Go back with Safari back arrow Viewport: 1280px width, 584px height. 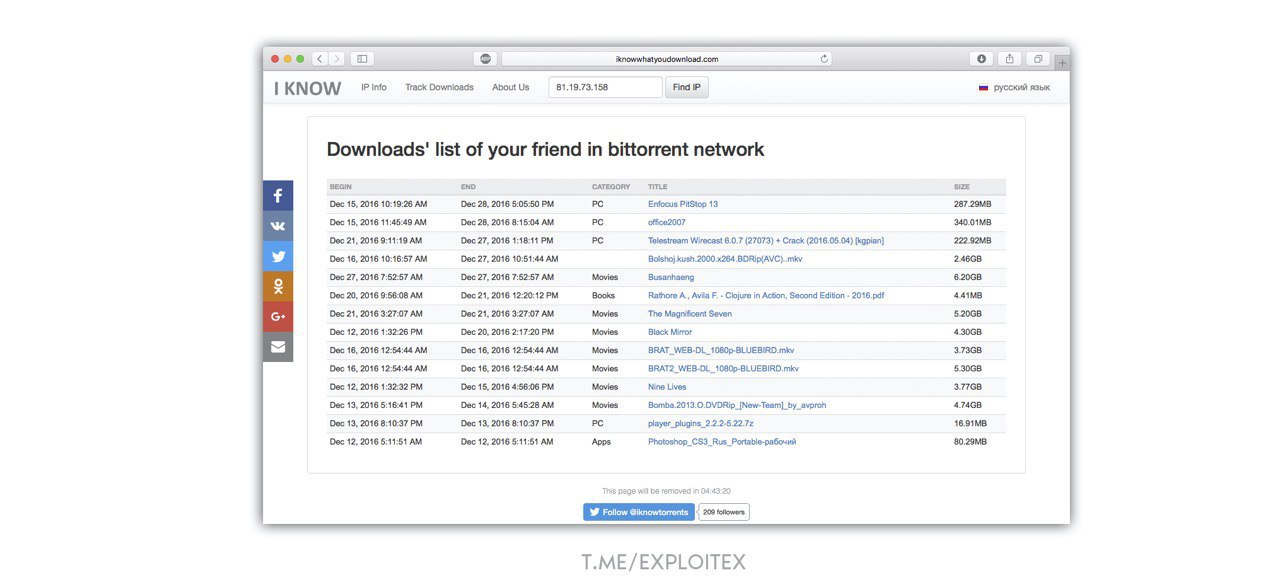pyautogui.click(x=320, y=59)
